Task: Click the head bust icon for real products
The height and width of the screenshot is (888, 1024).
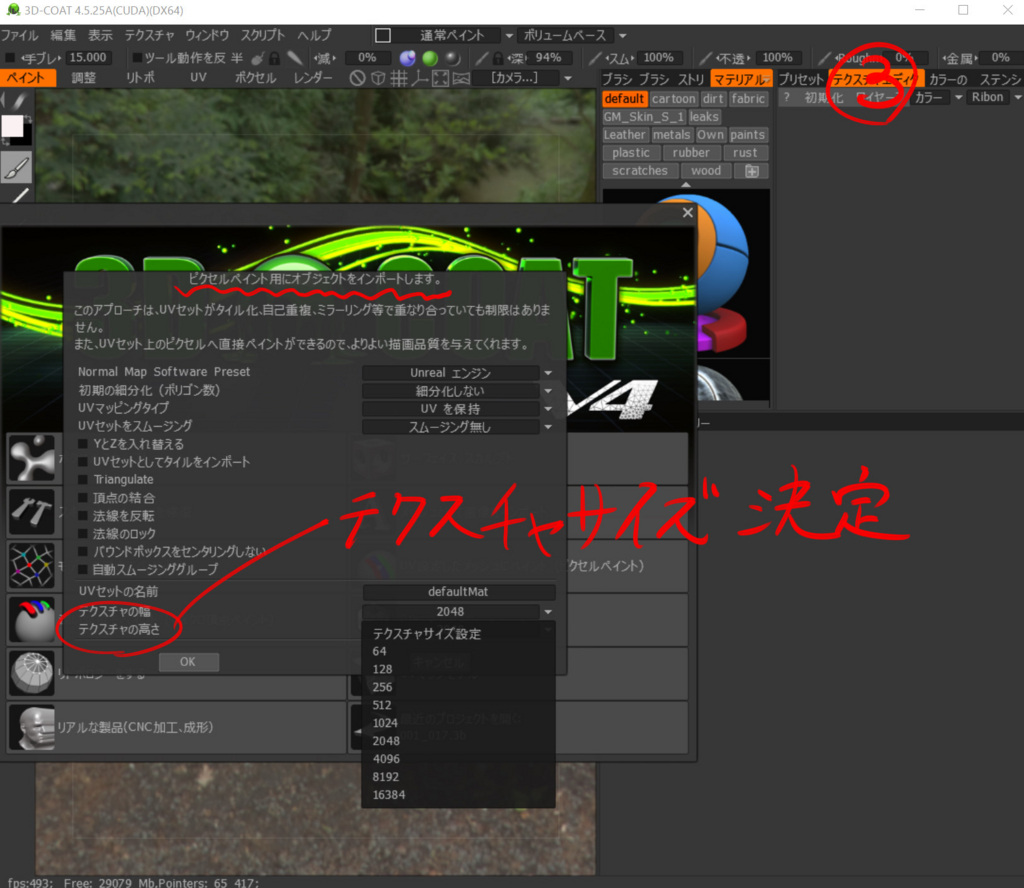Action: 31,727
